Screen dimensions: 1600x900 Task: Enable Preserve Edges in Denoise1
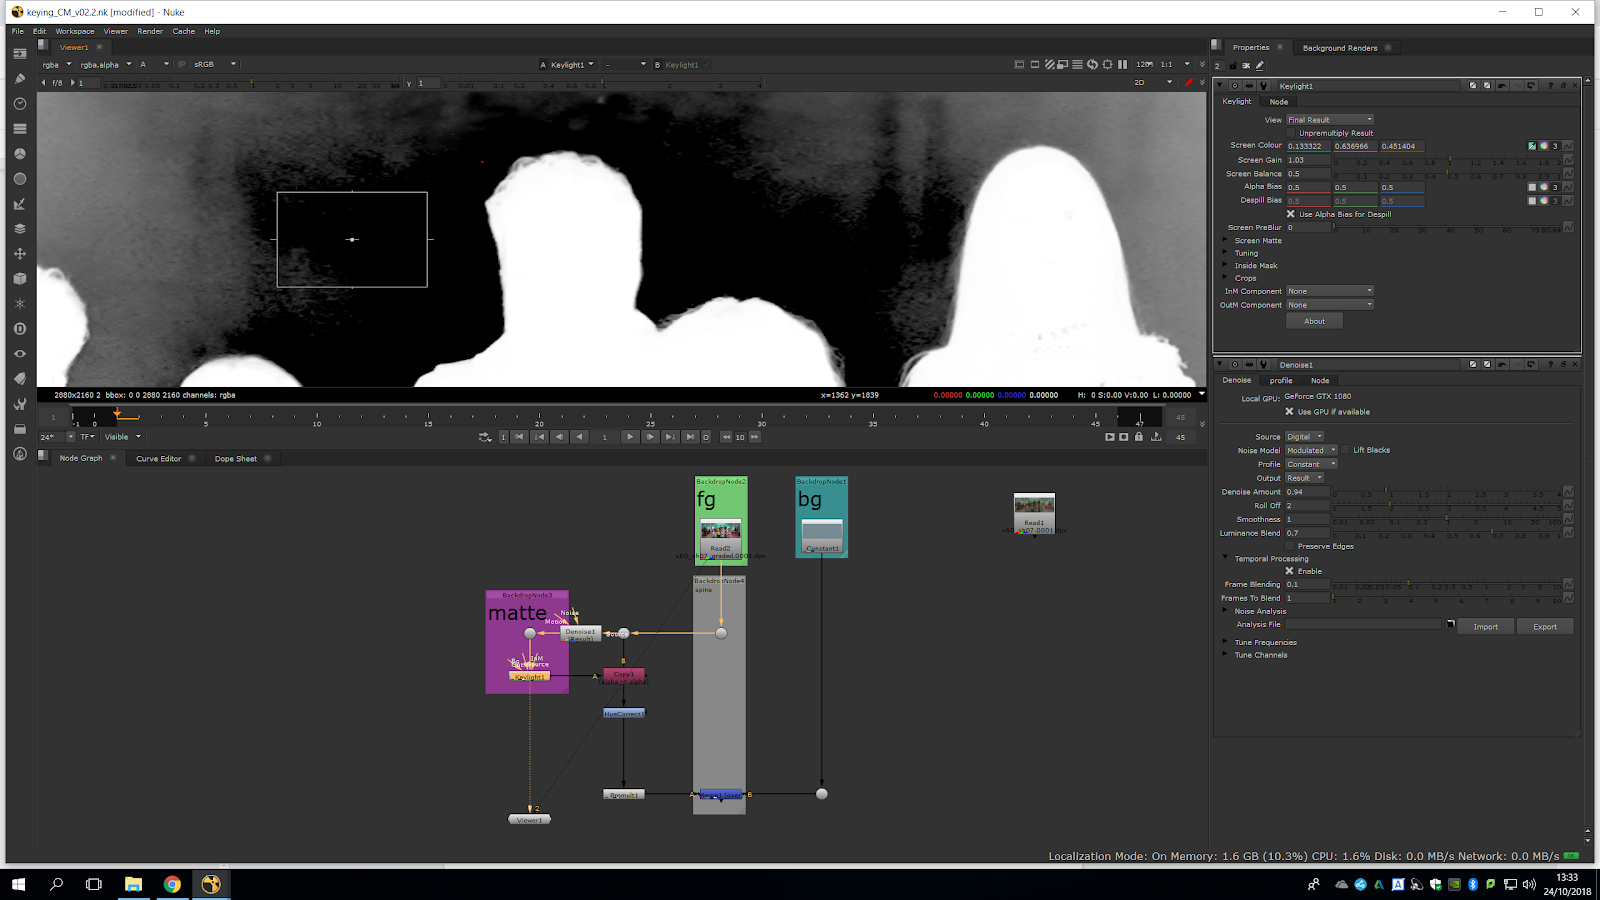(x=1290, y=546)
